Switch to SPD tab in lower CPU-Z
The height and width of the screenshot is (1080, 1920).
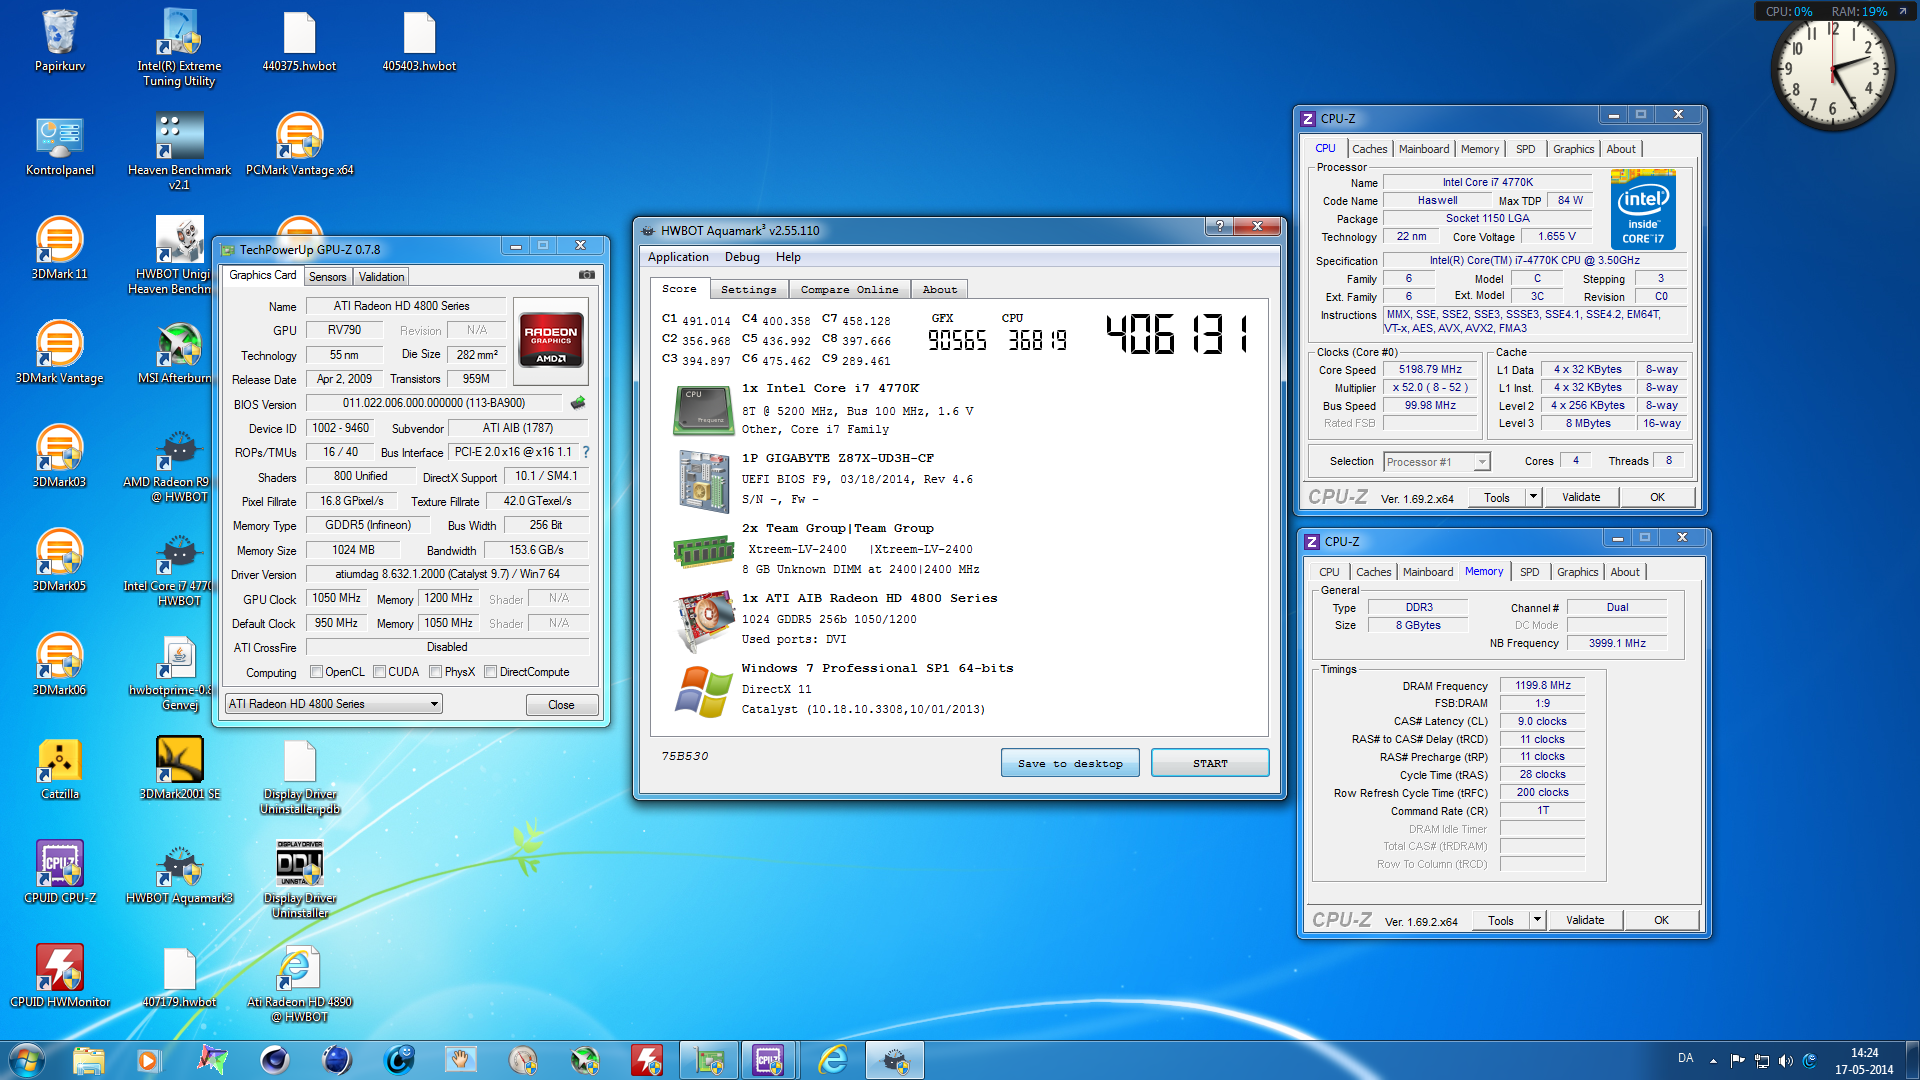(1529, 572)
